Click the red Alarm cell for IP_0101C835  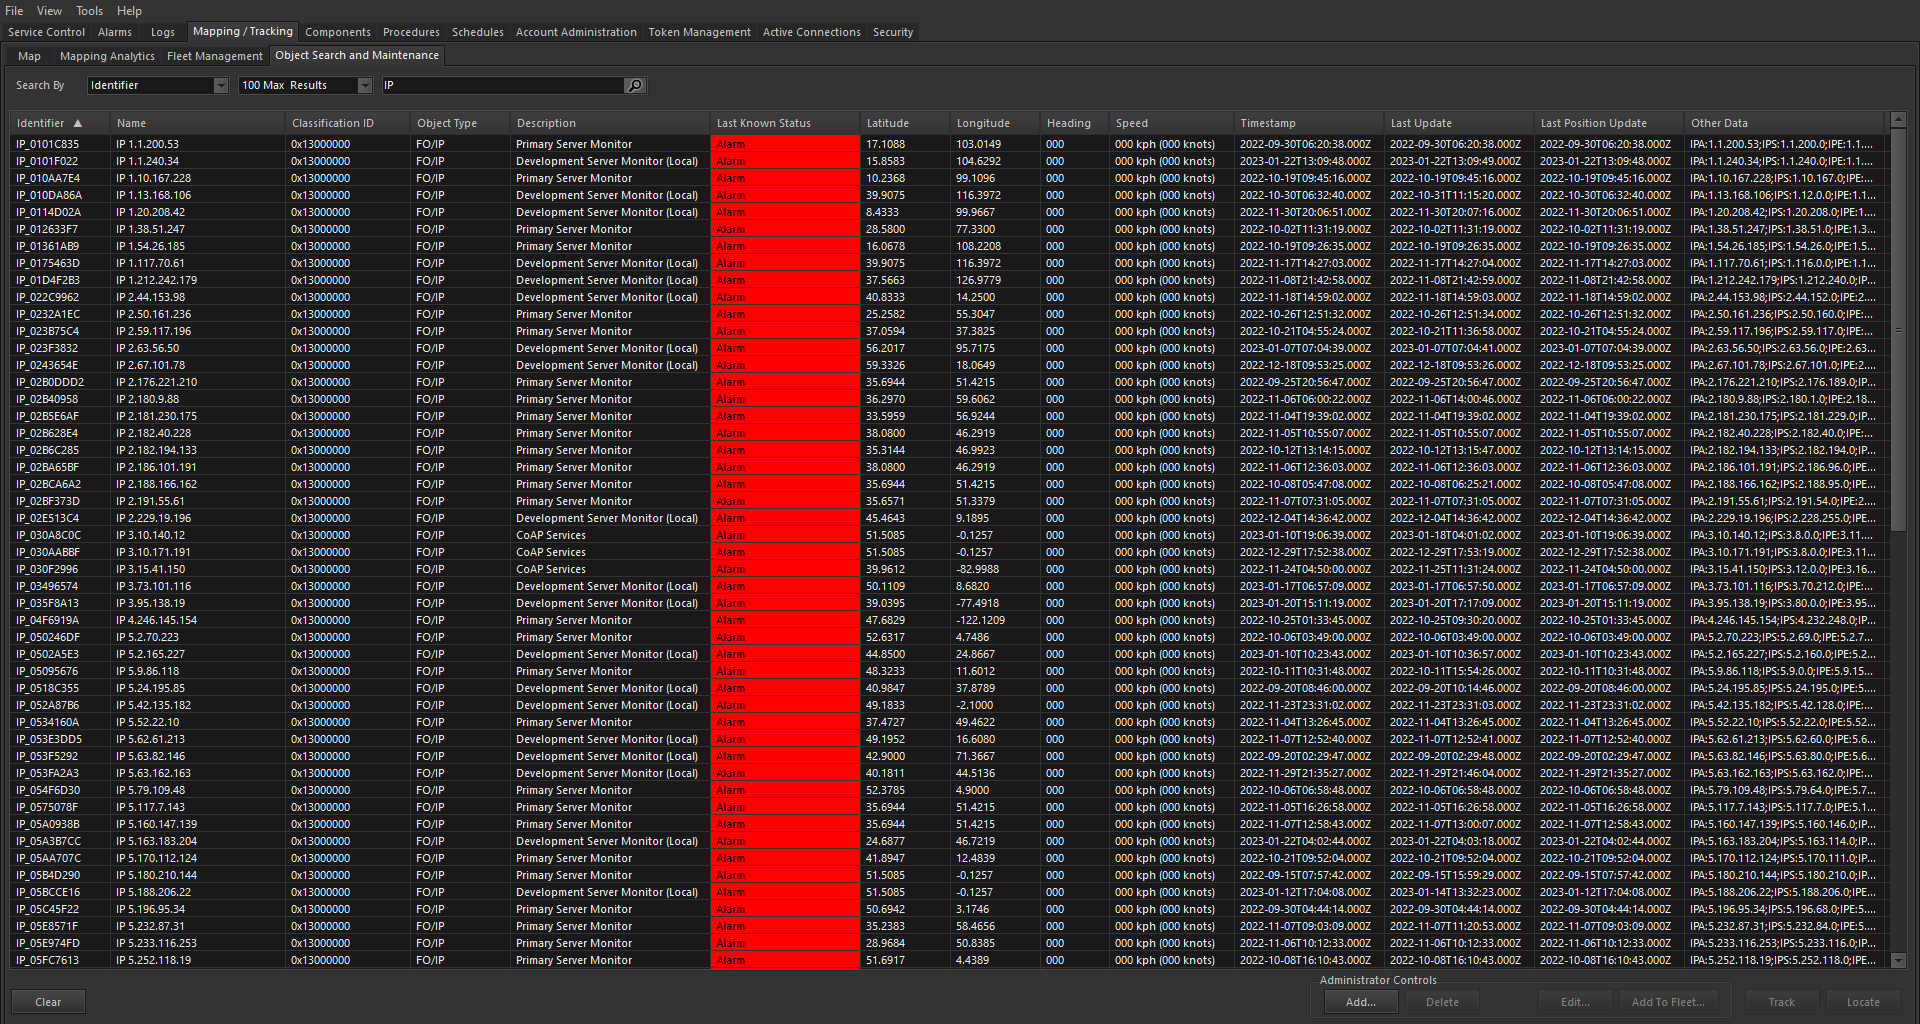click(784, 144)
